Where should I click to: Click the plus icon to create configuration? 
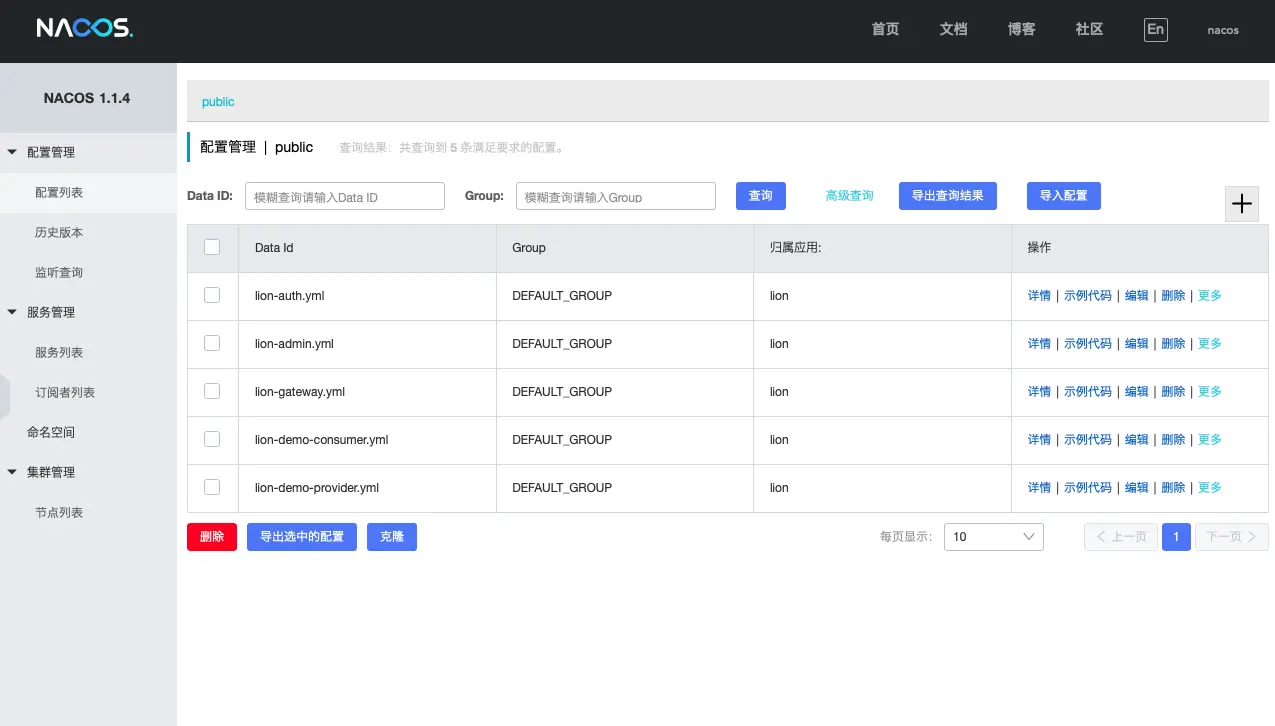pos(1241,203)
